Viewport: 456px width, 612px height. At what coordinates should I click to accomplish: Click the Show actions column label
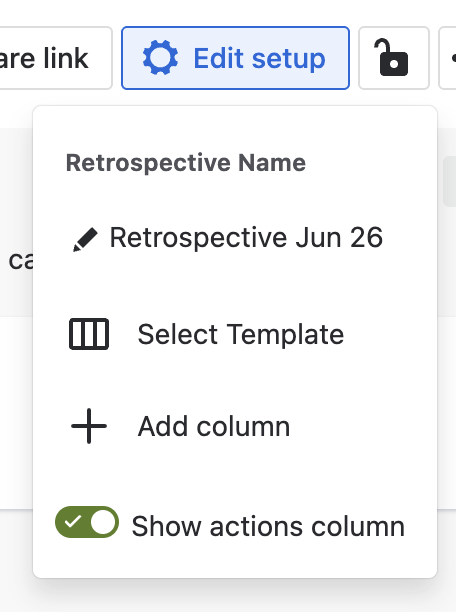(x=268, y=526)
